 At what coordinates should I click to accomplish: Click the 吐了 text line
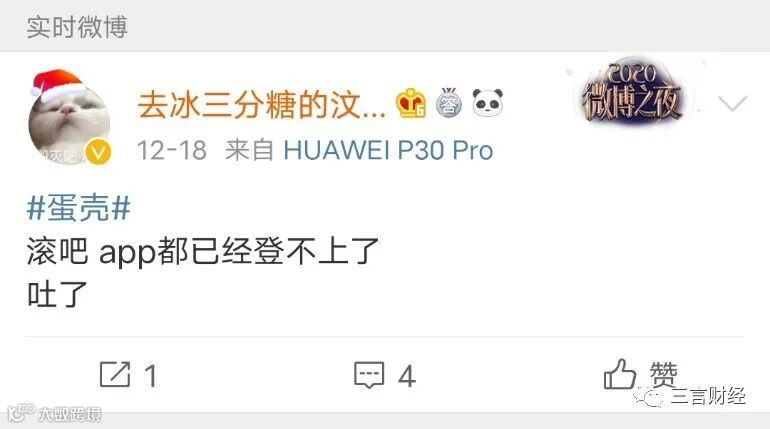click(x=57, y=294)
